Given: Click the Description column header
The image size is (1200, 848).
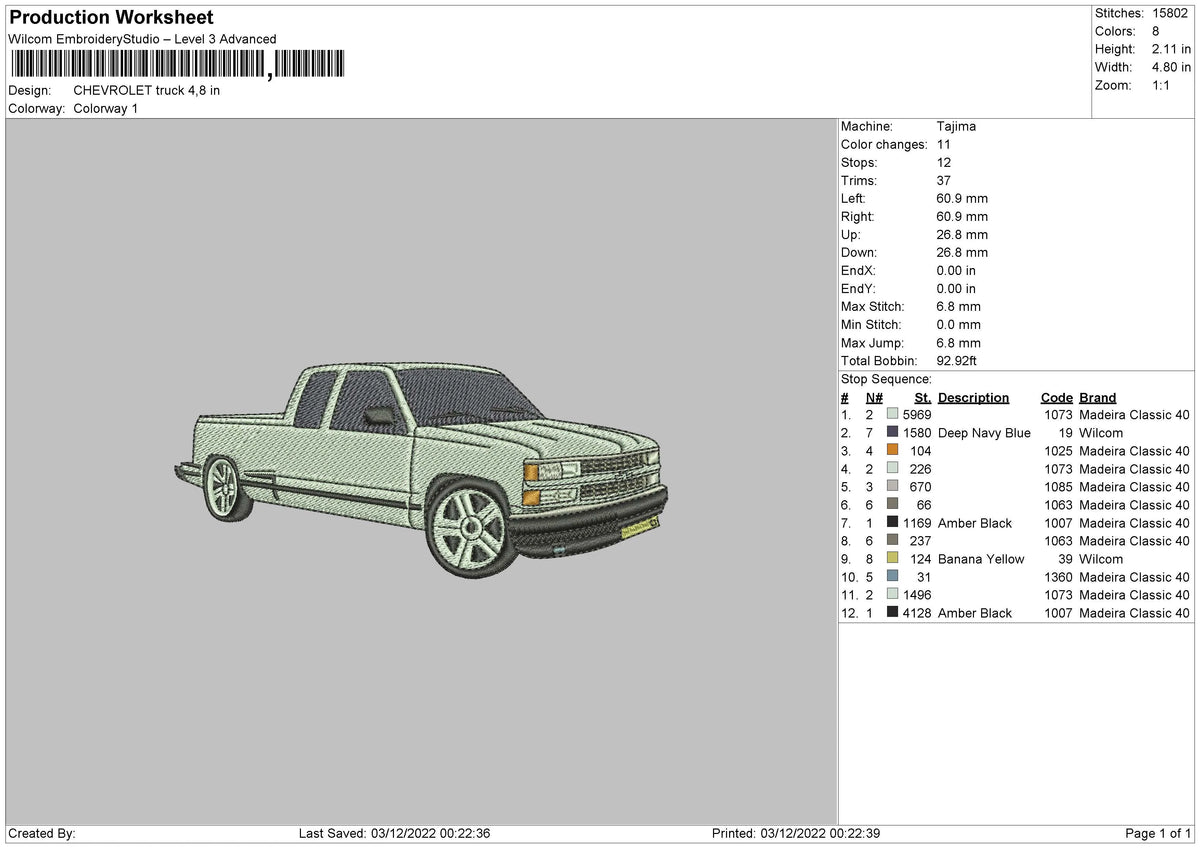Looking at the screenshot, I should [x=973, y=397].
